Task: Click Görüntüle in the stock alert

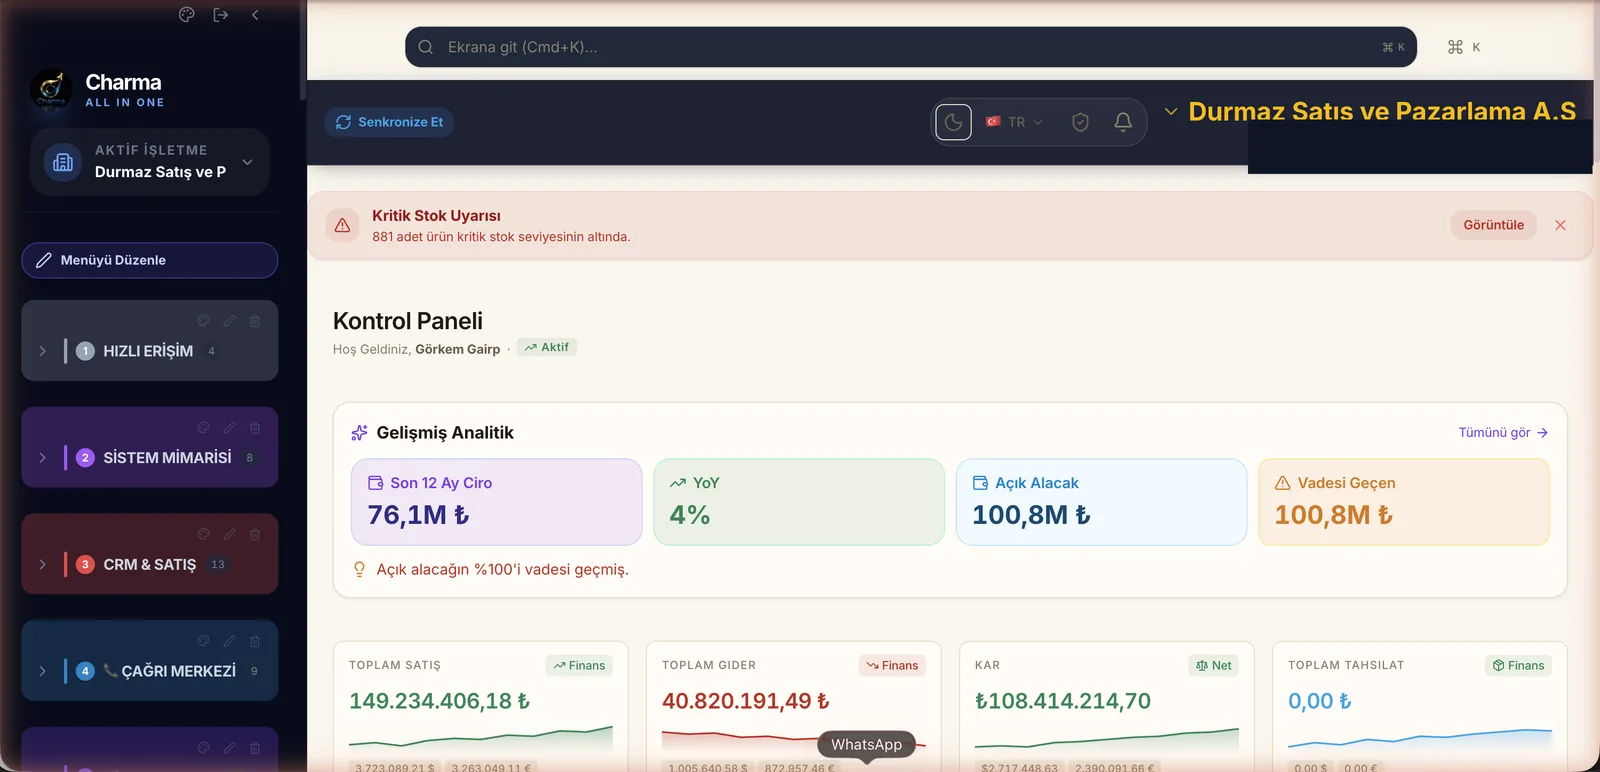Action: click(x=1493, y=225)
